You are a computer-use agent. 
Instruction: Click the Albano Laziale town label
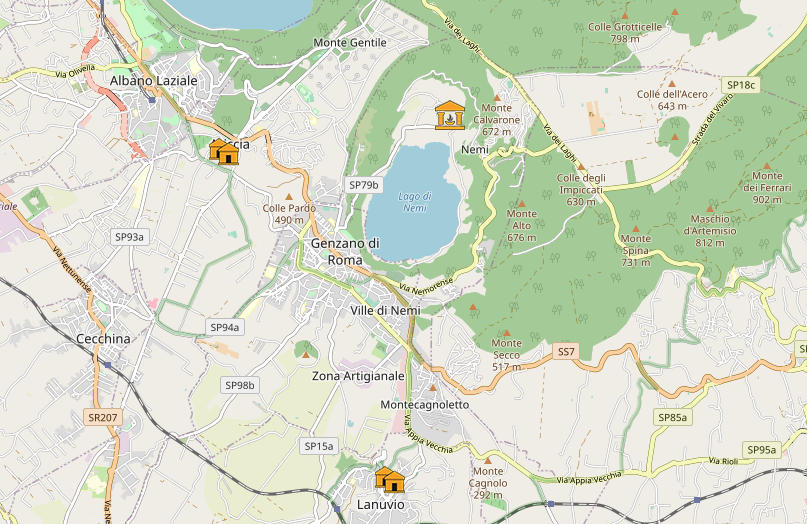click(x=154, y=80)
